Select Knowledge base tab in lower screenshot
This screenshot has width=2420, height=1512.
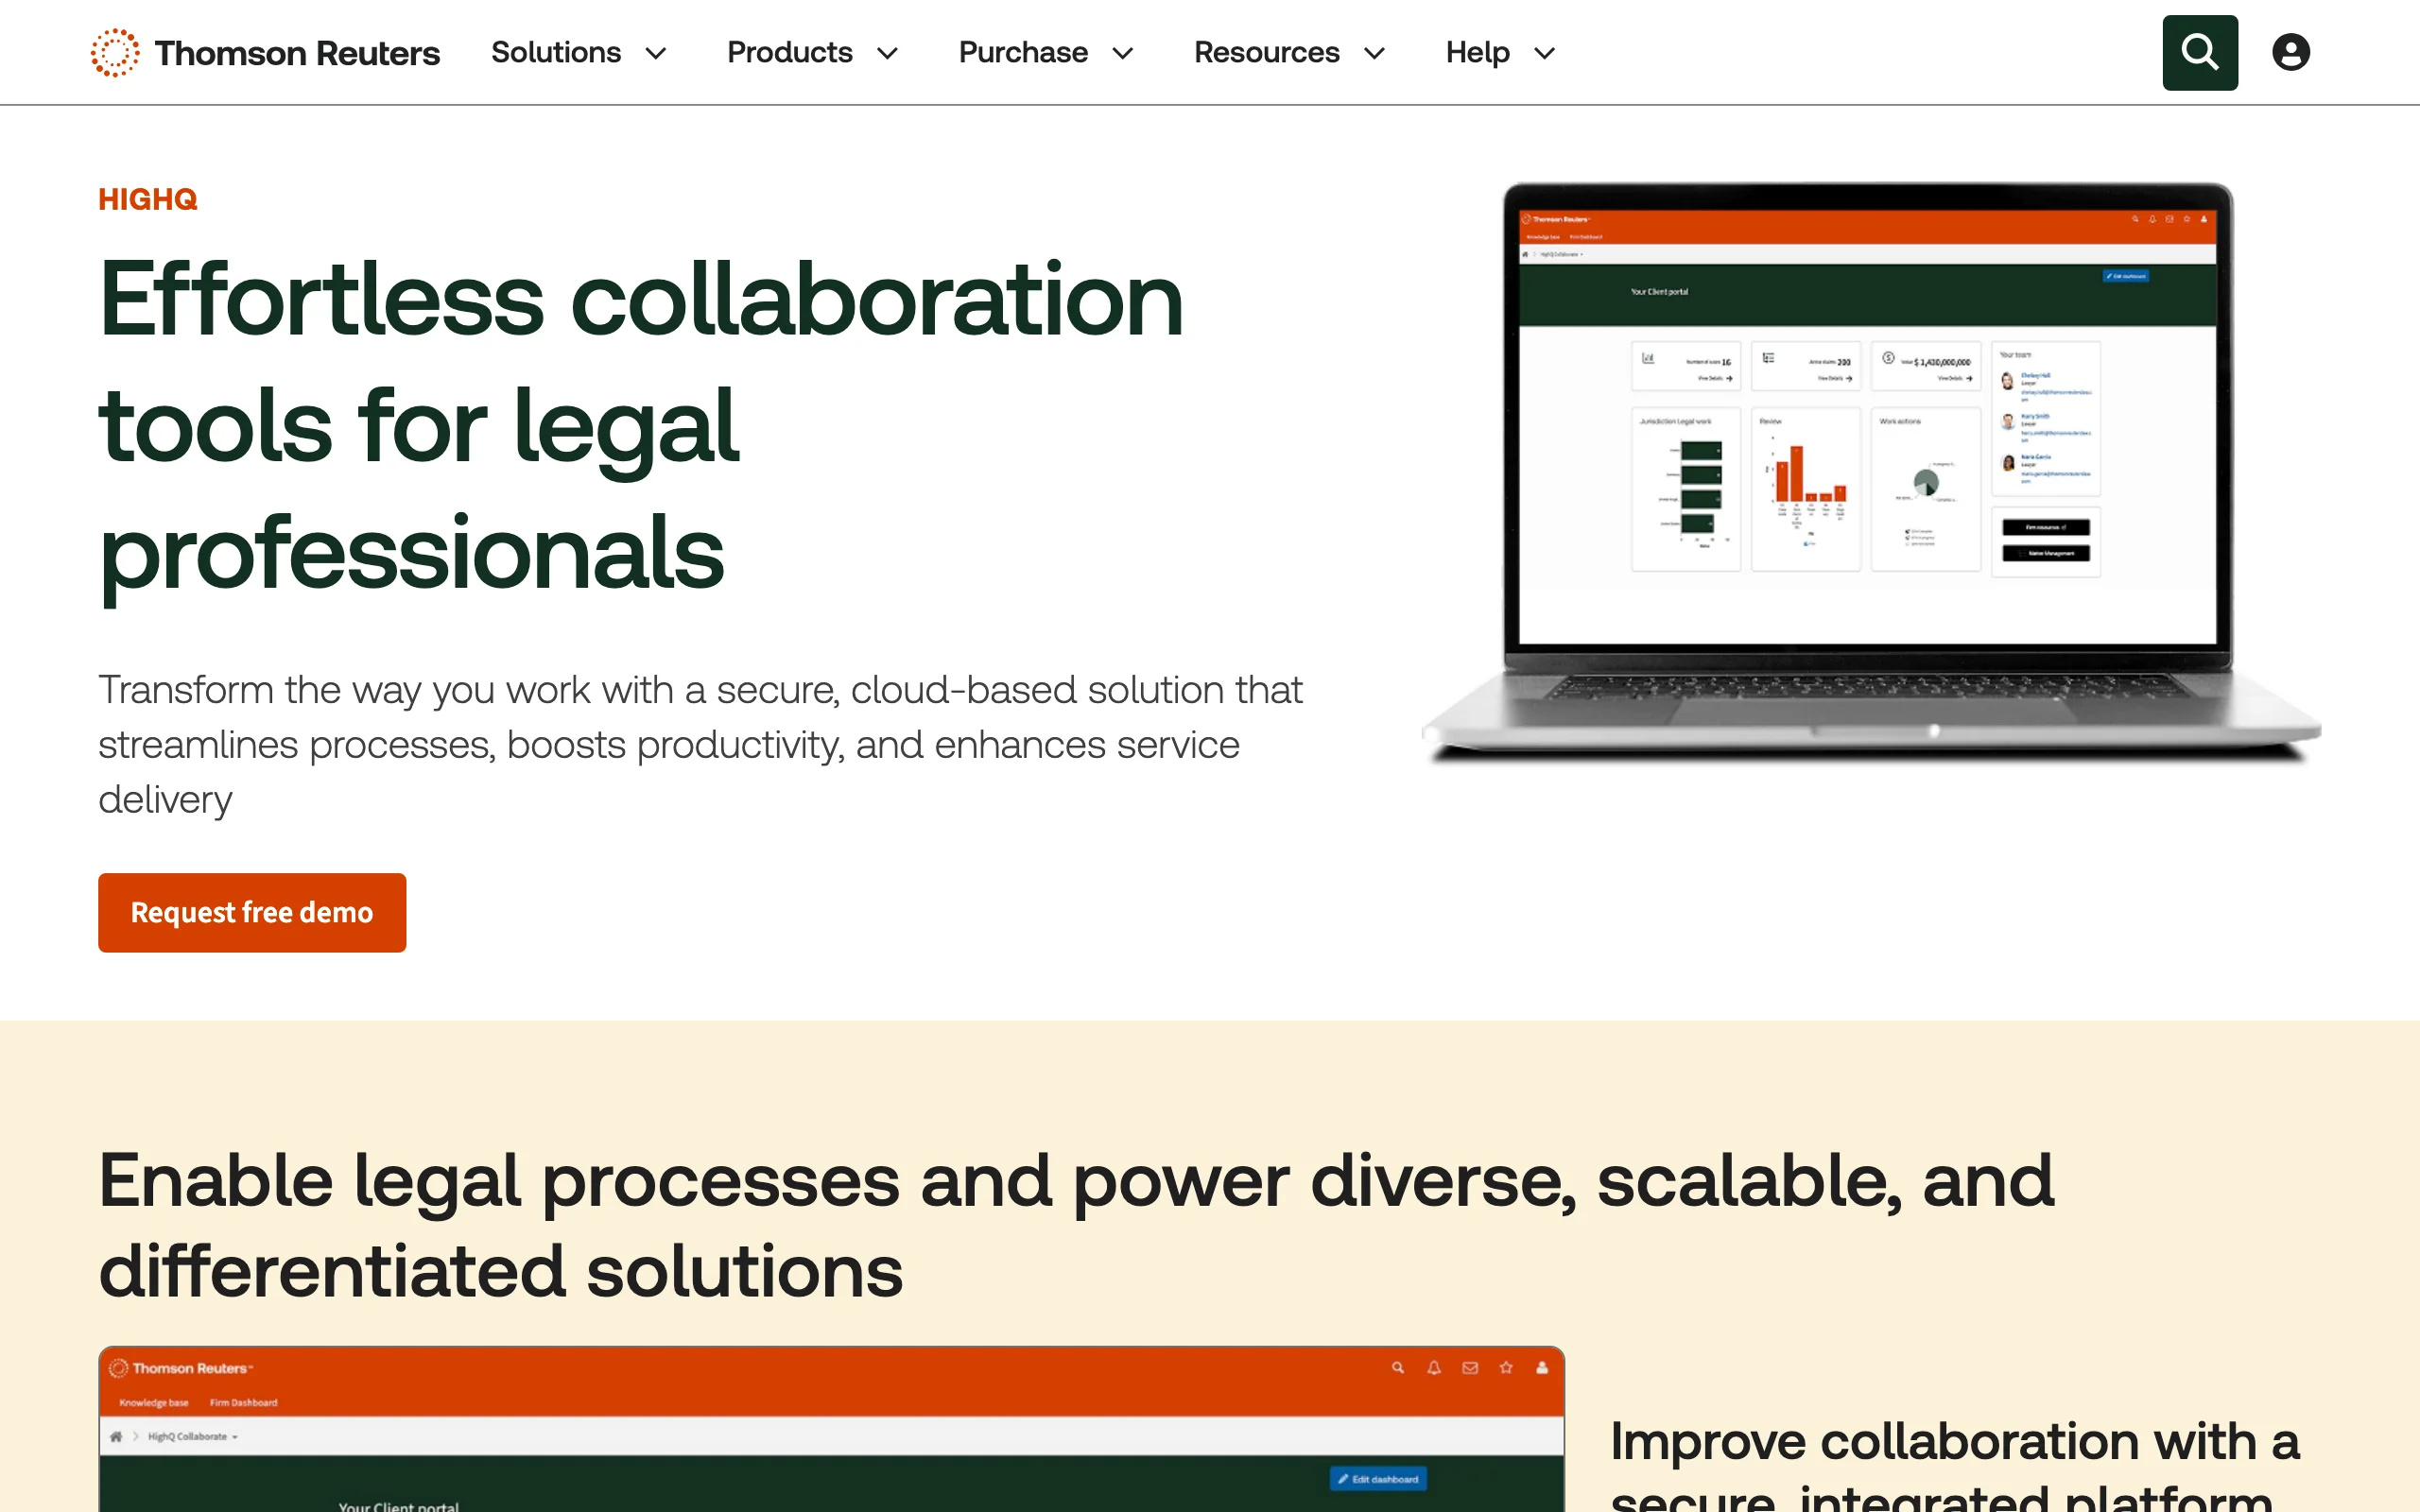[x=154, y=1403]
